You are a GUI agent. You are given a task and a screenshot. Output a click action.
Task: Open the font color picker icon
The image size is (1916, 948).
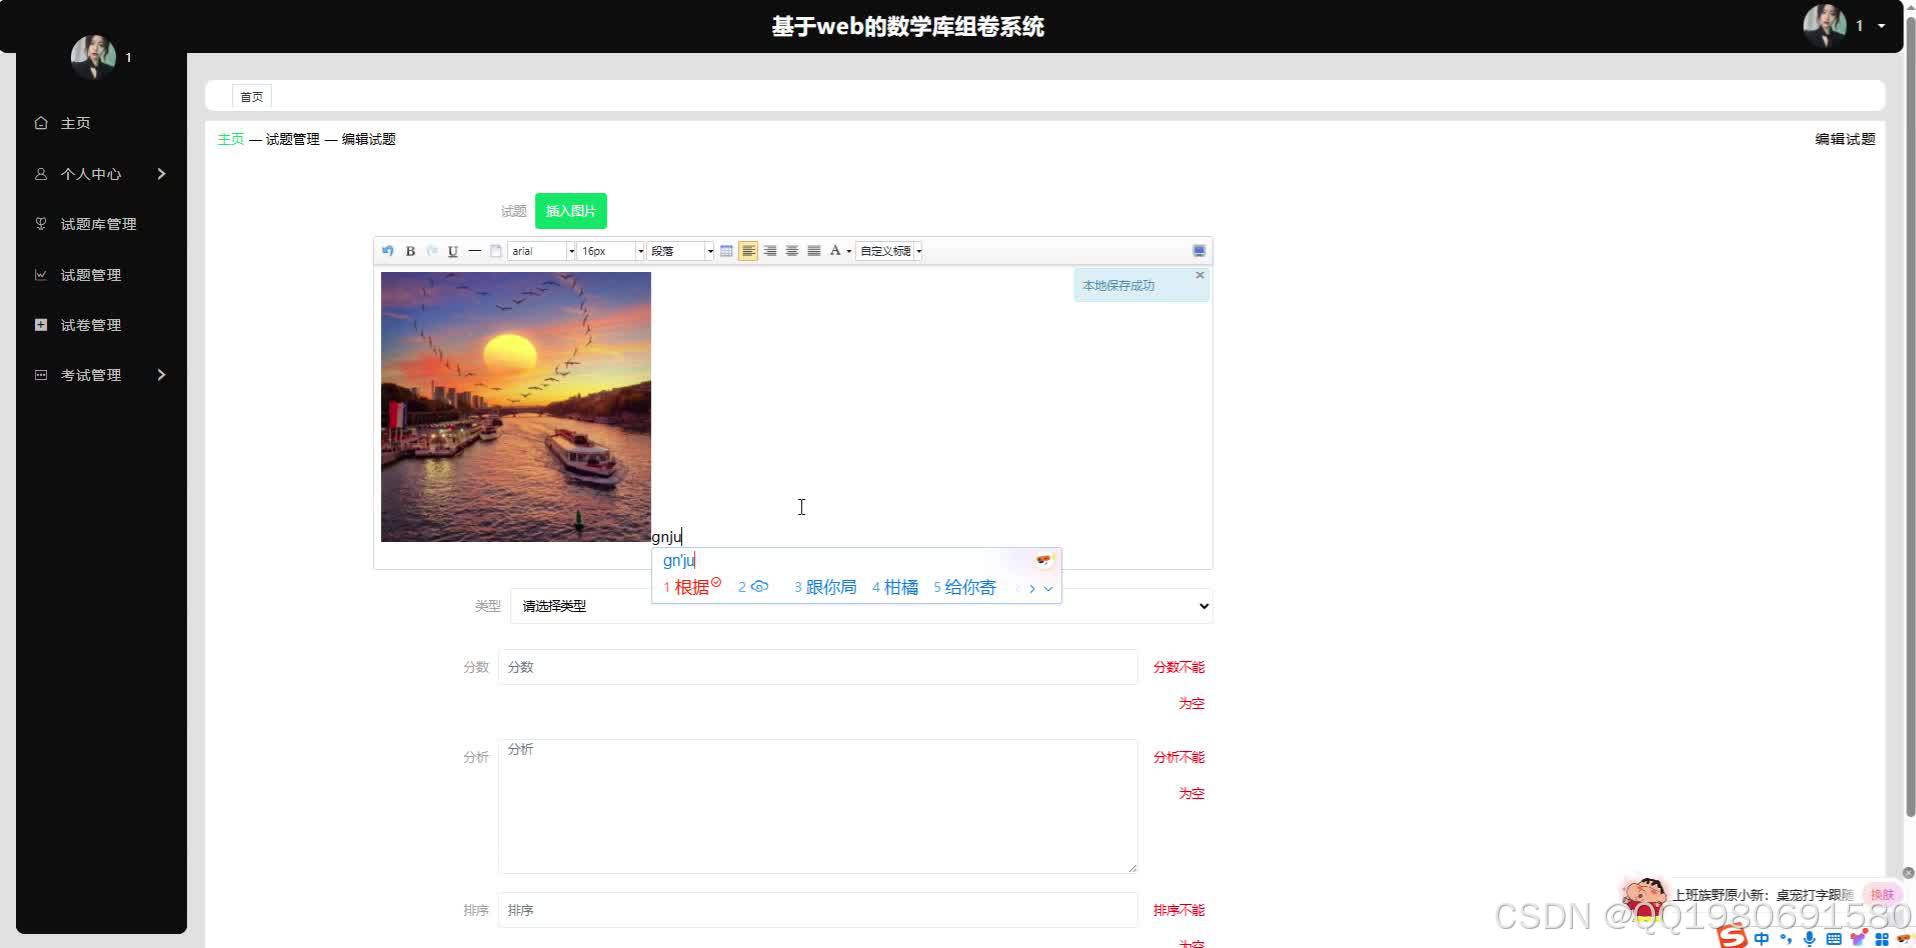pos(837,250)
